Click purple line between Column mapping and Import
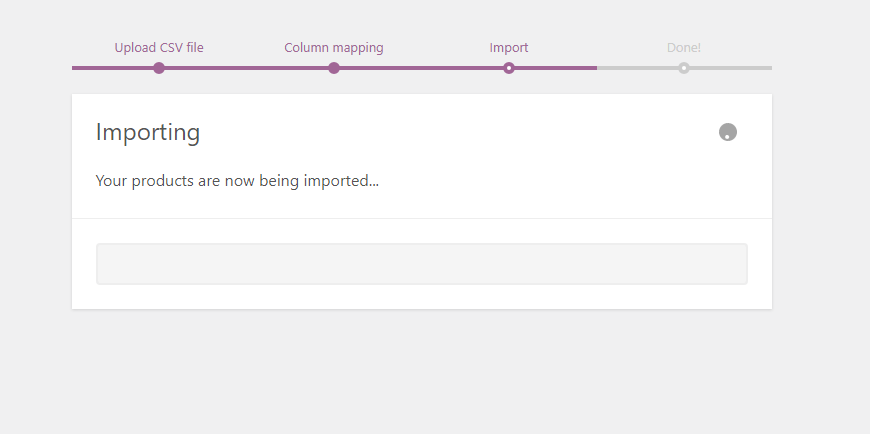870x434 pixels. tap(421, 68)
